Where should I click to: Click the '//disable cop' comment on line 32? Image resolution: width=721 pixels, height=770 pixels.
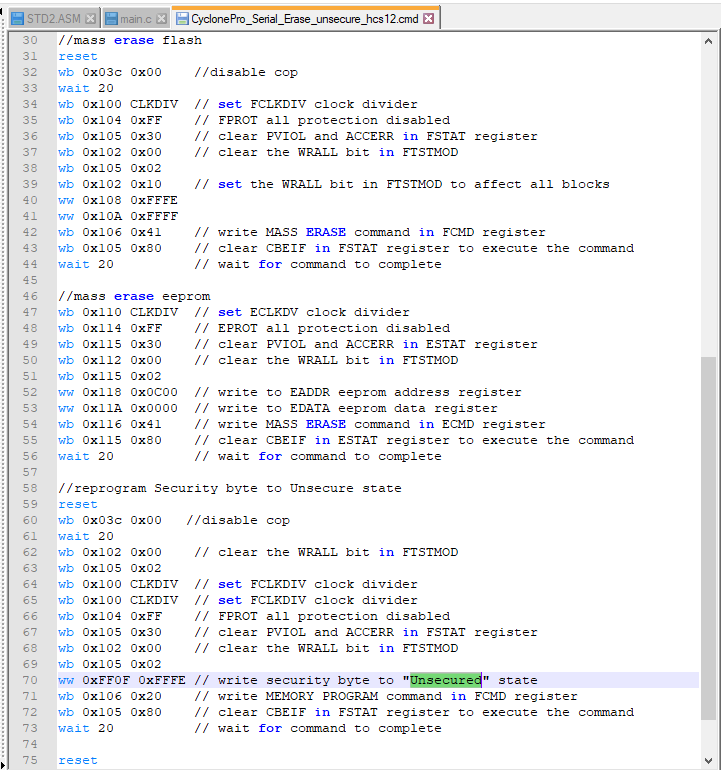tap(246, 72)
